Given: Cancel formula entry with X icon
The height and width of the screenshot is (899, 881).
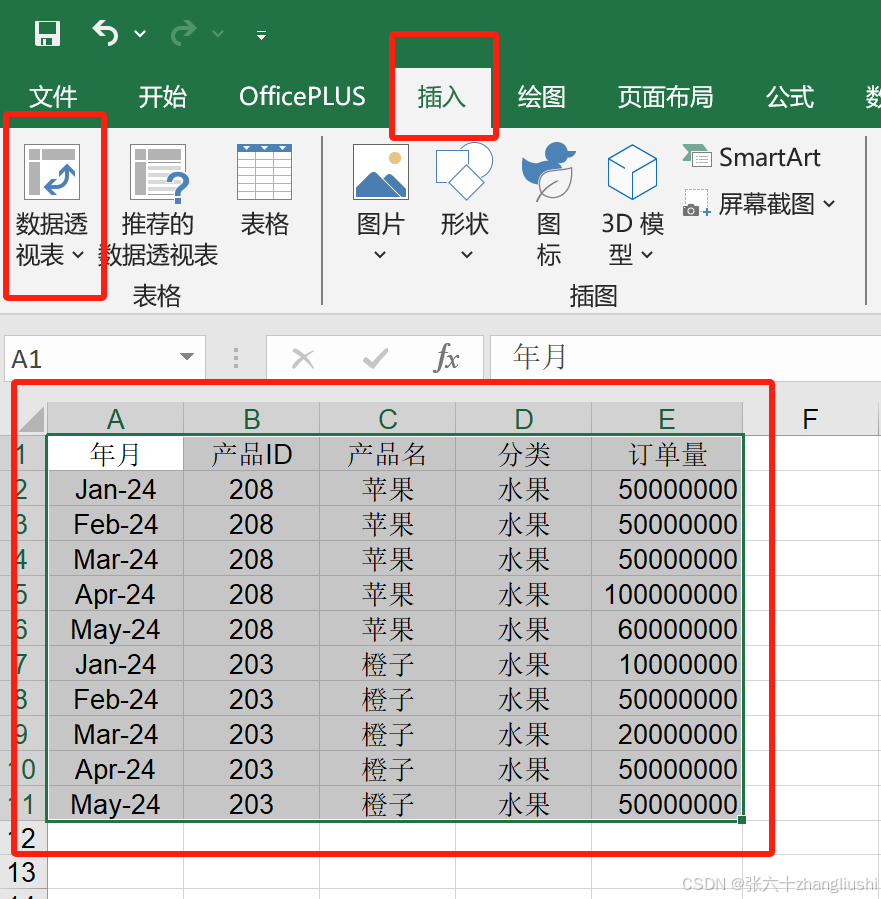Looking at the screenshot, I should tap(303, 359).
